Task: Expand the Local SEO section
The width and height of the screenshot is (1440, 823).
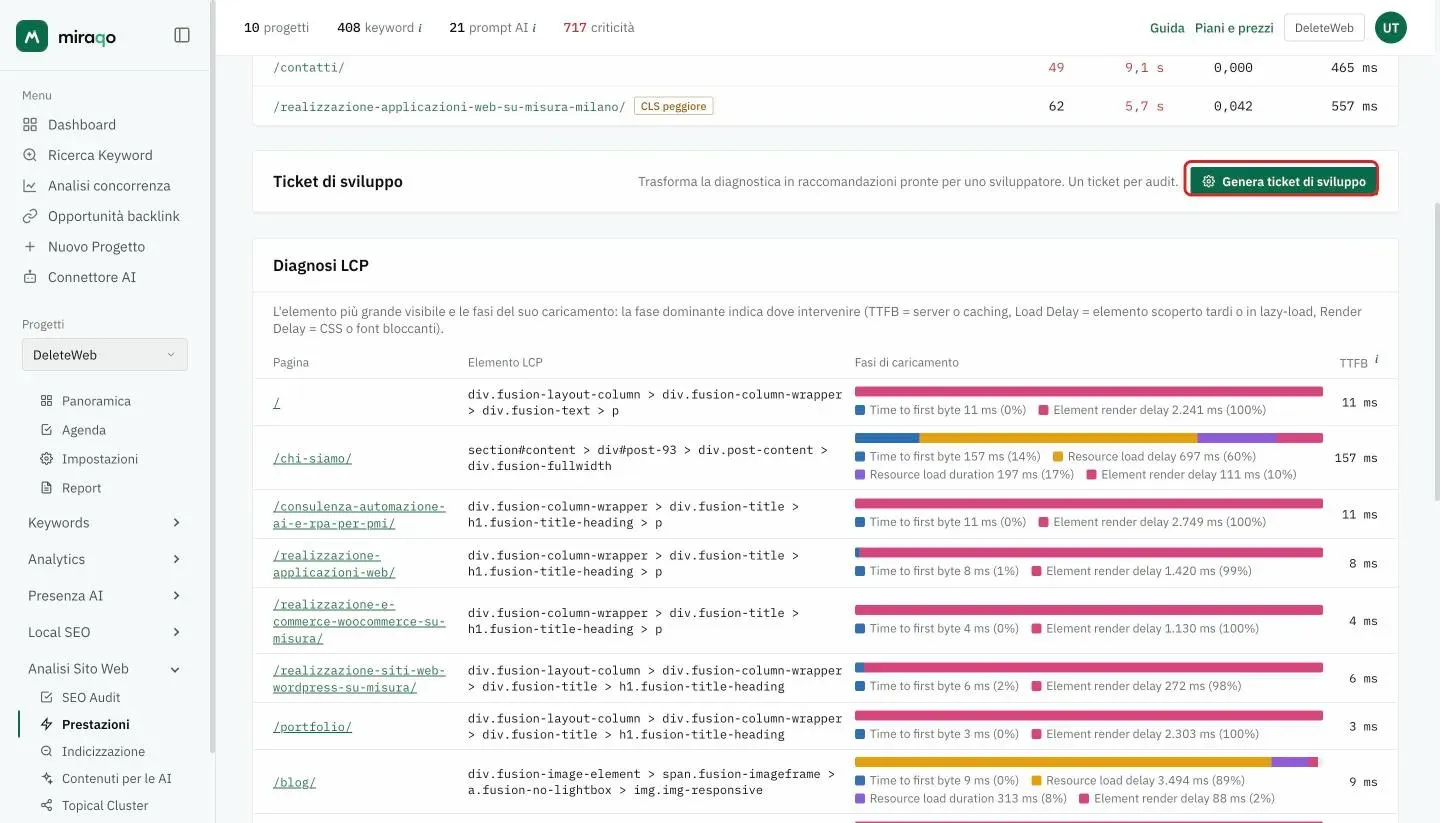Action: [x=104, y=632]
